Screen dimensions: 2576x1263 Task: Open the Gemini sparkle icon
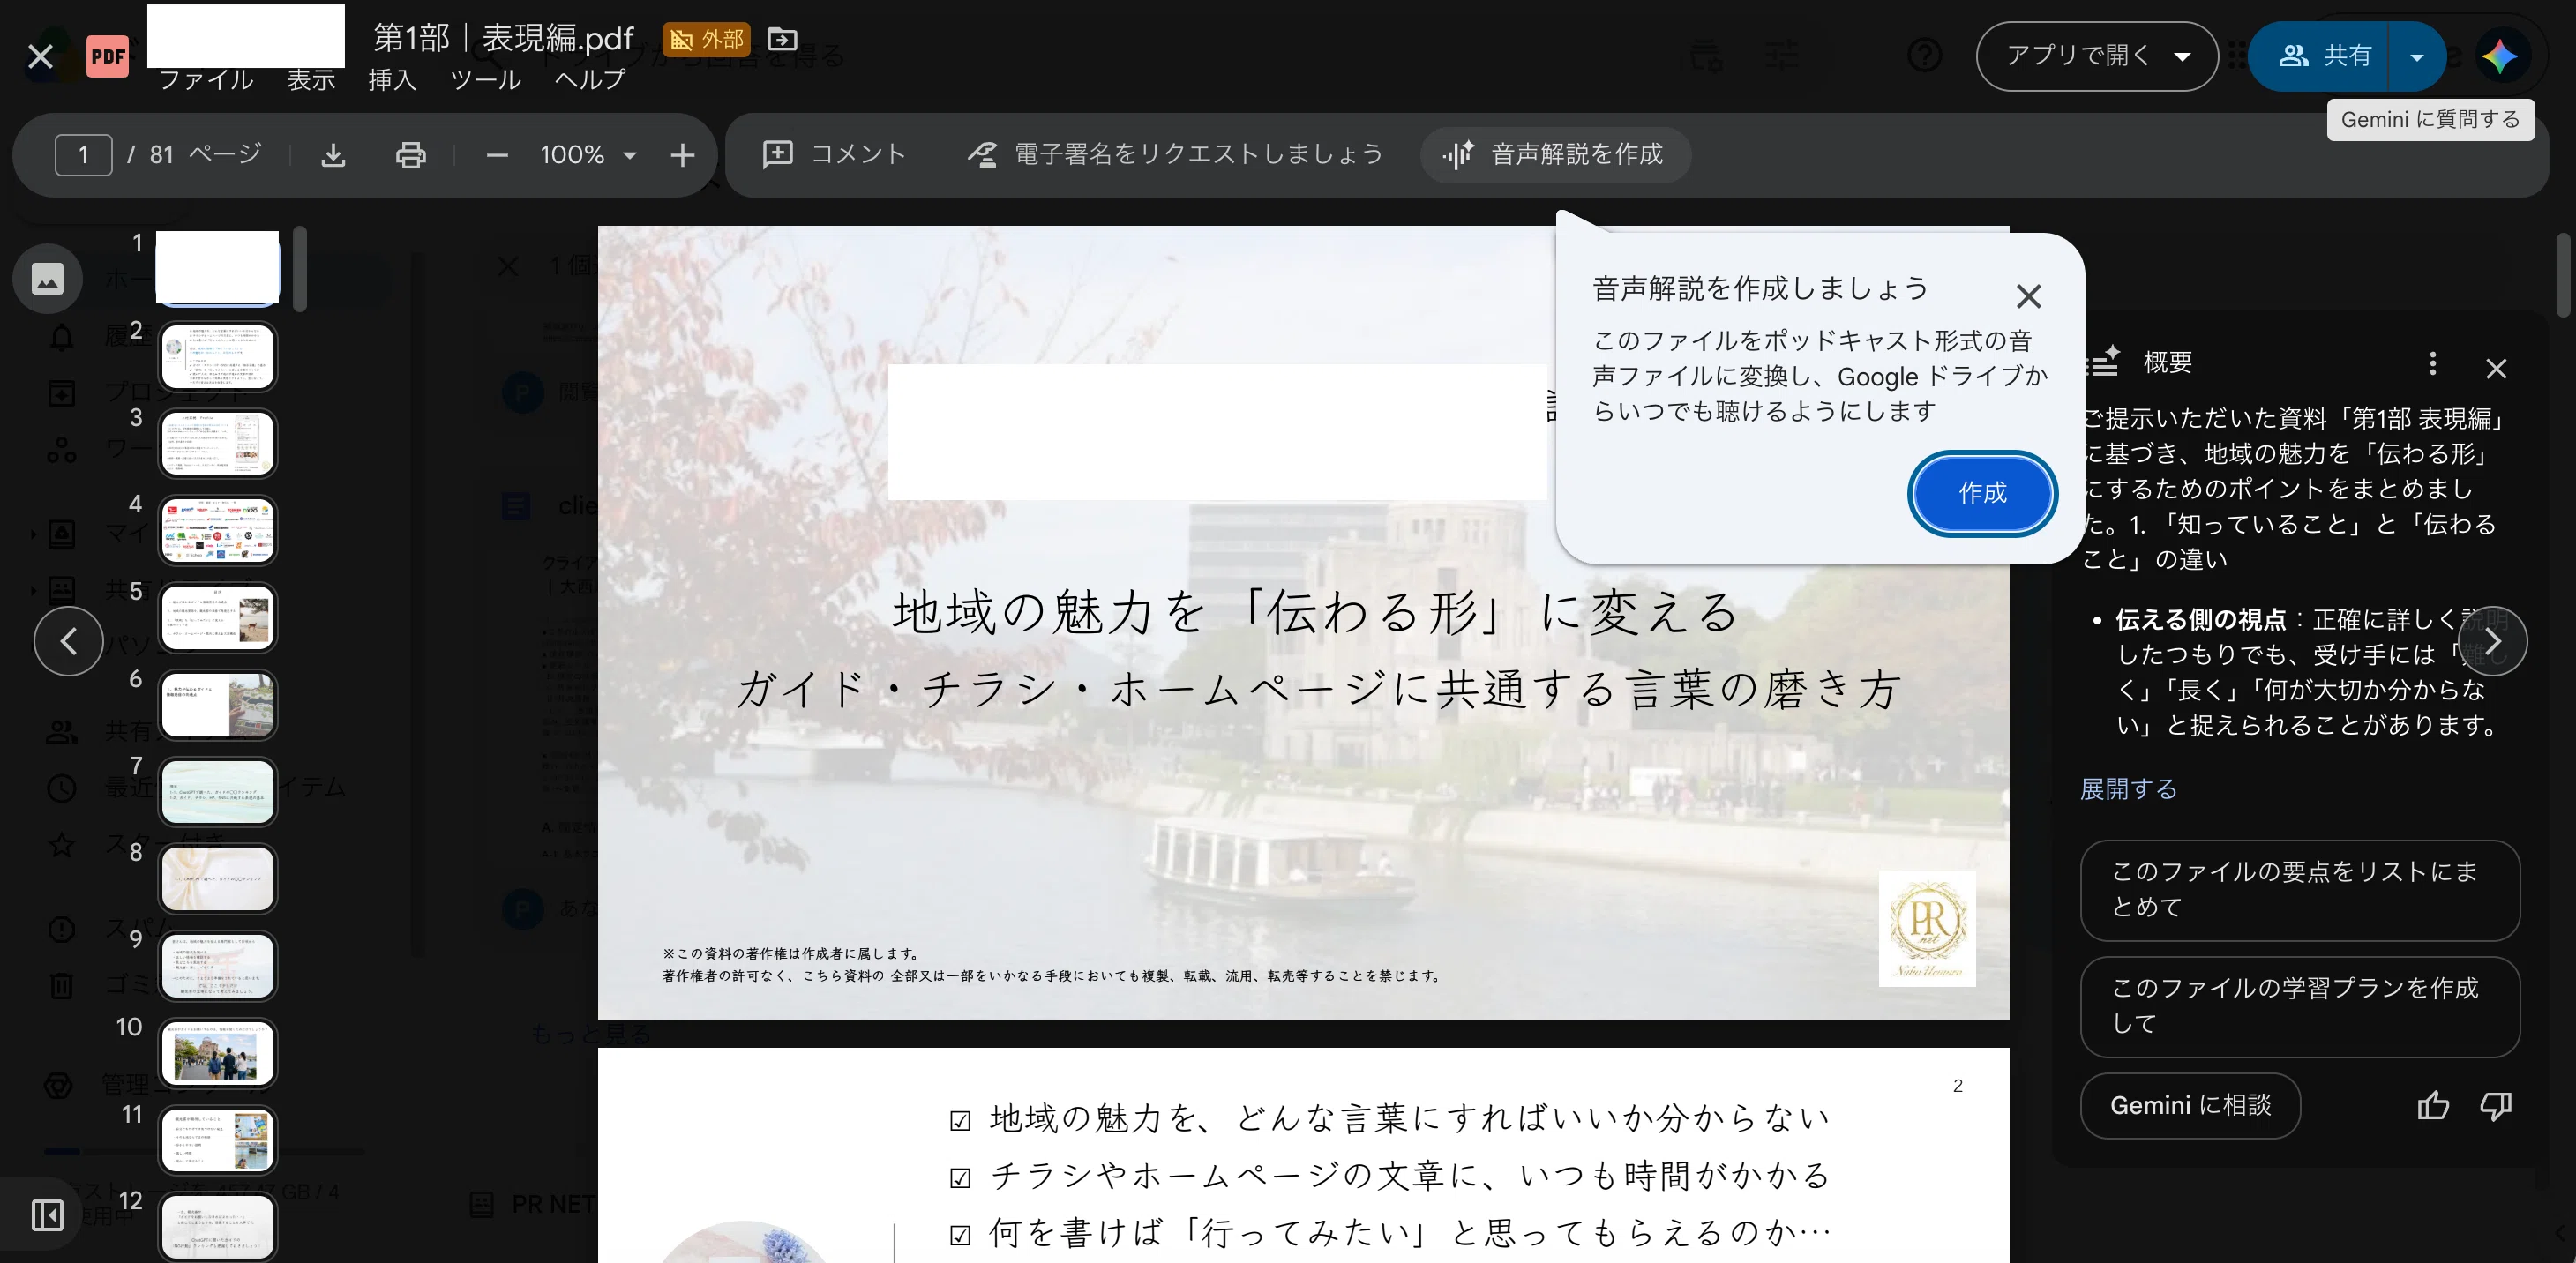tap(2499, 56)
